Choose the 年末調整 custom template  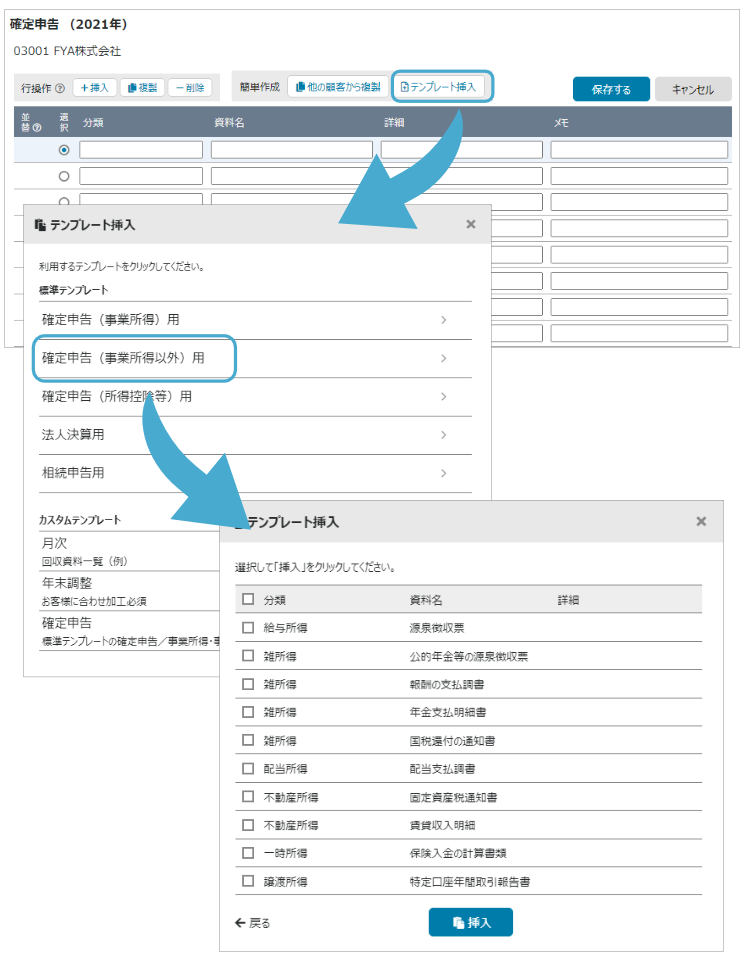pos(68,582)
